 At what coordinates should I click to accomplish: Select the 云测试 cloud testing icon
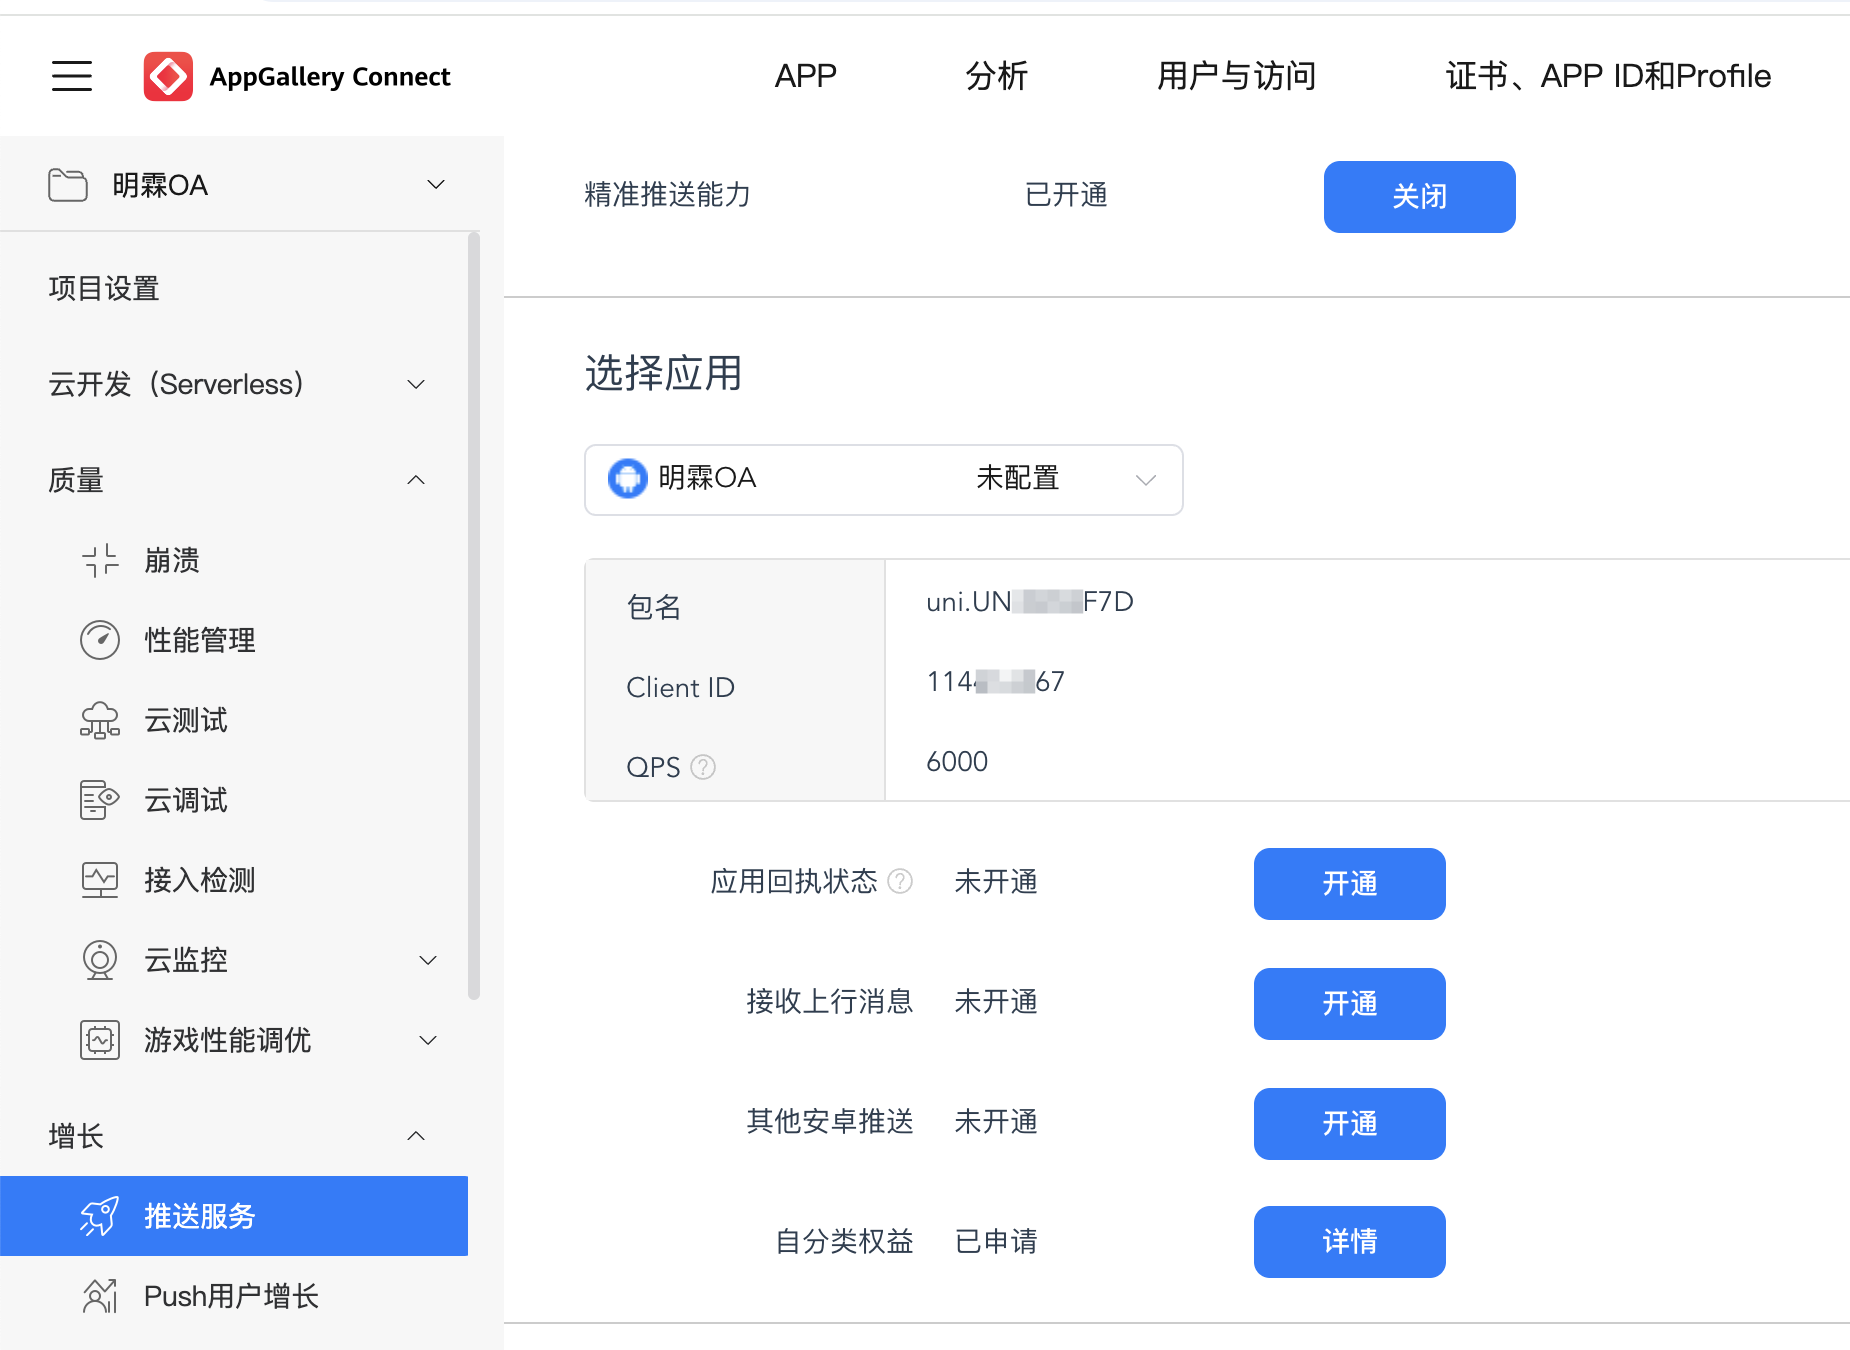pos(99,719)
